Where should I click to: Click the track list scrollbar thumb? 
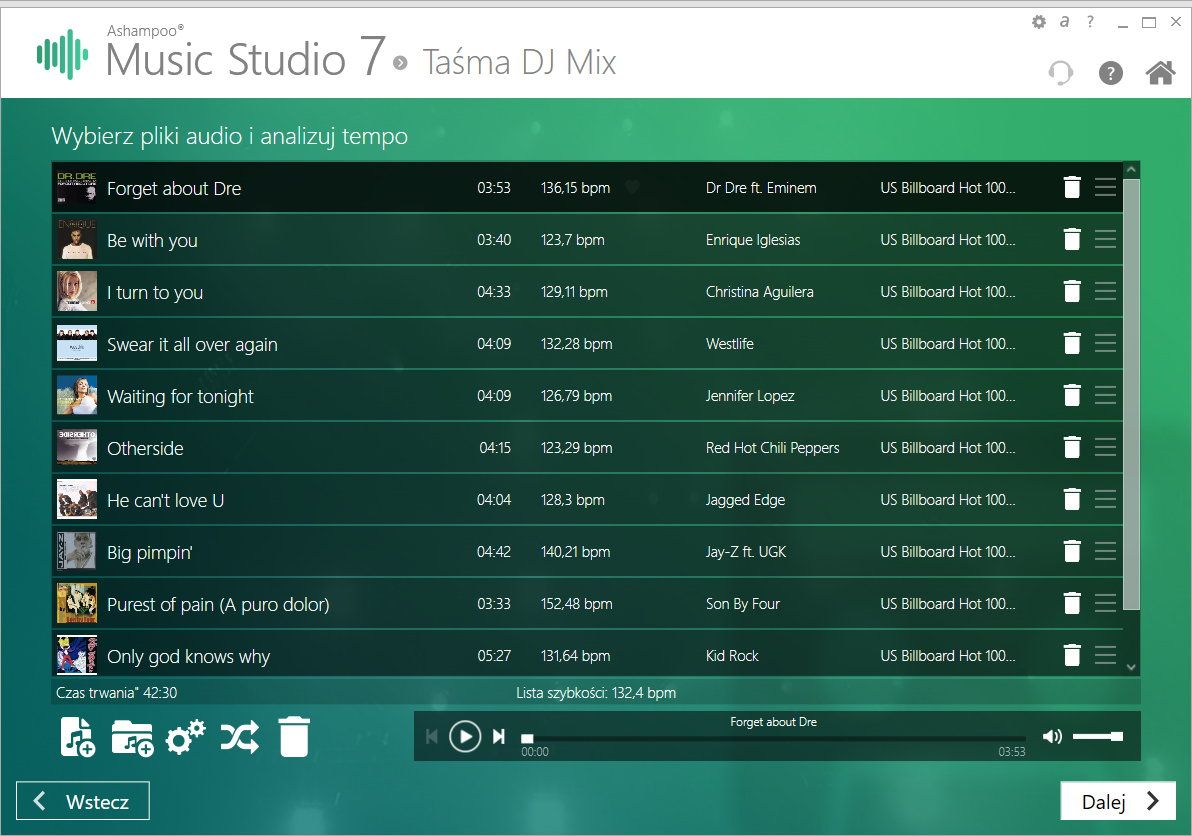tap(1131, 394)
